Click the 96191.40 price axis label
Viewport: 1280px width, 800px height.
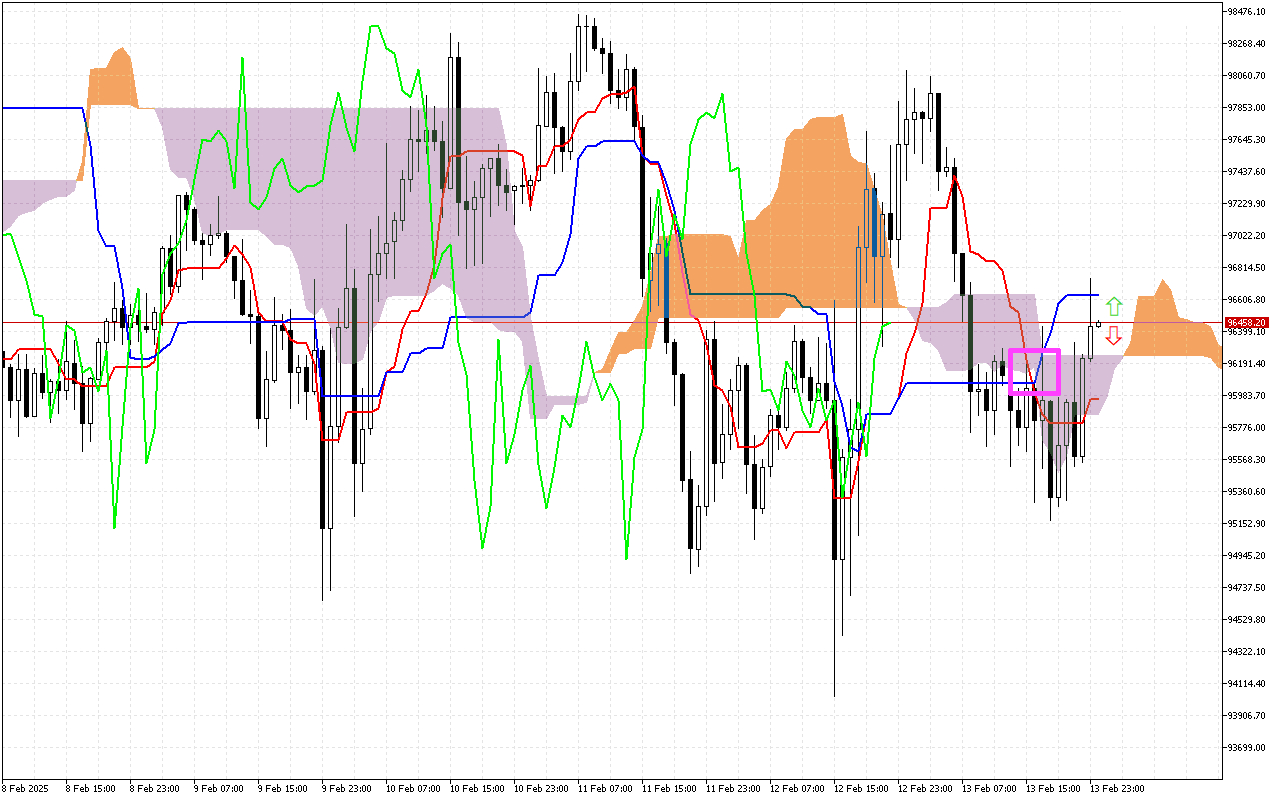pyautogui.click(x=1247, y=364)
